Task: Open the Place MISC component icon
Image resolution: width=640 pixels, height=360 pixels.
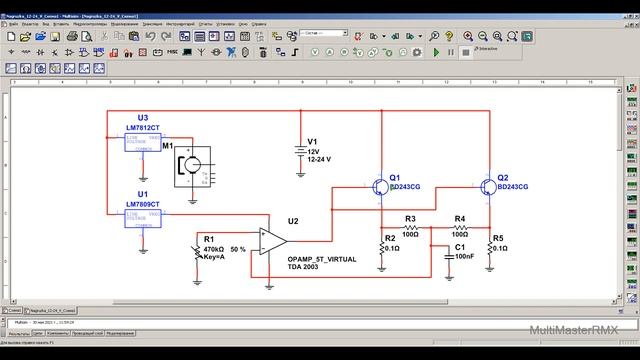Action: coord(172,52)
